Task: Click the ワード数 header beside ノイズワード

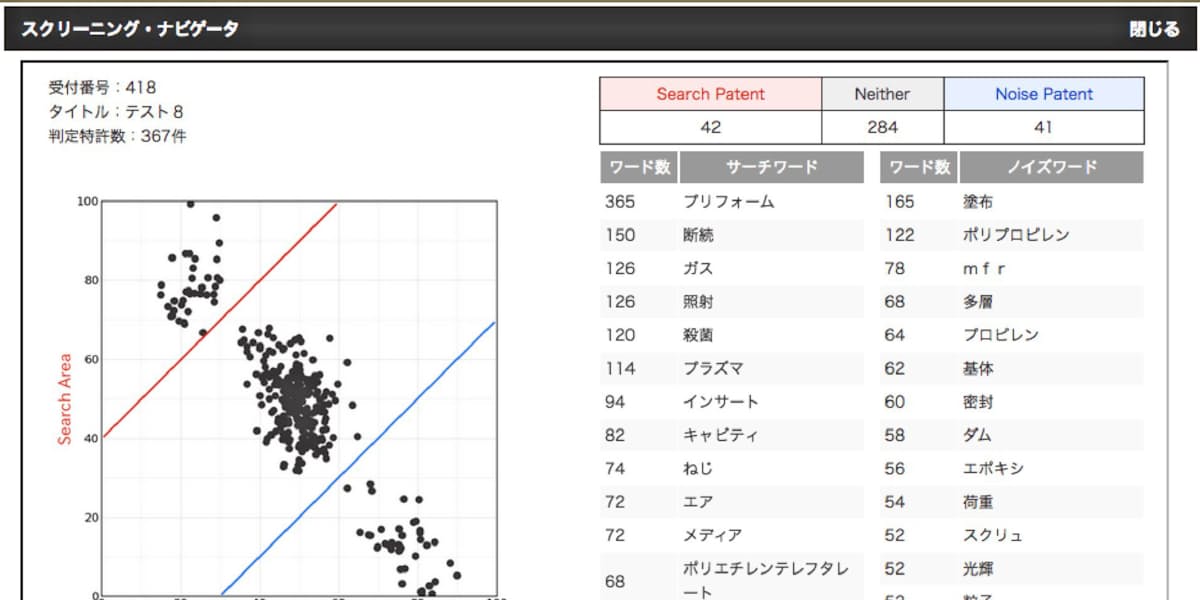Action: pos(920,167)
